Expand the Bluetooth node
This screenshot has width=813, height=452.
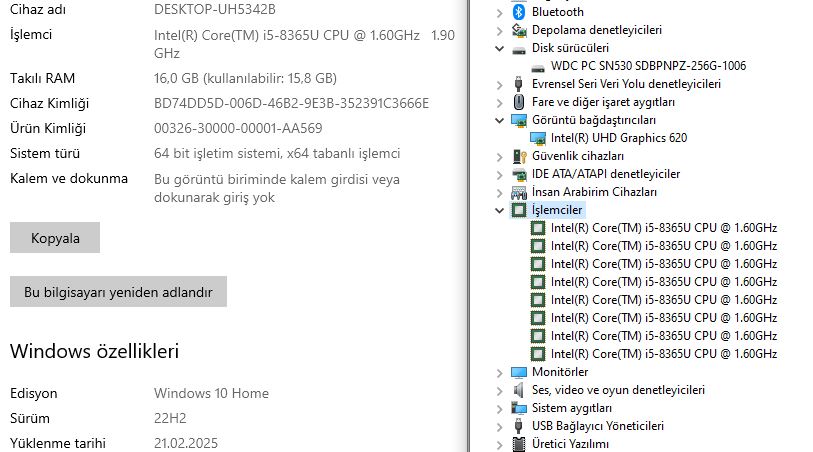499,13
